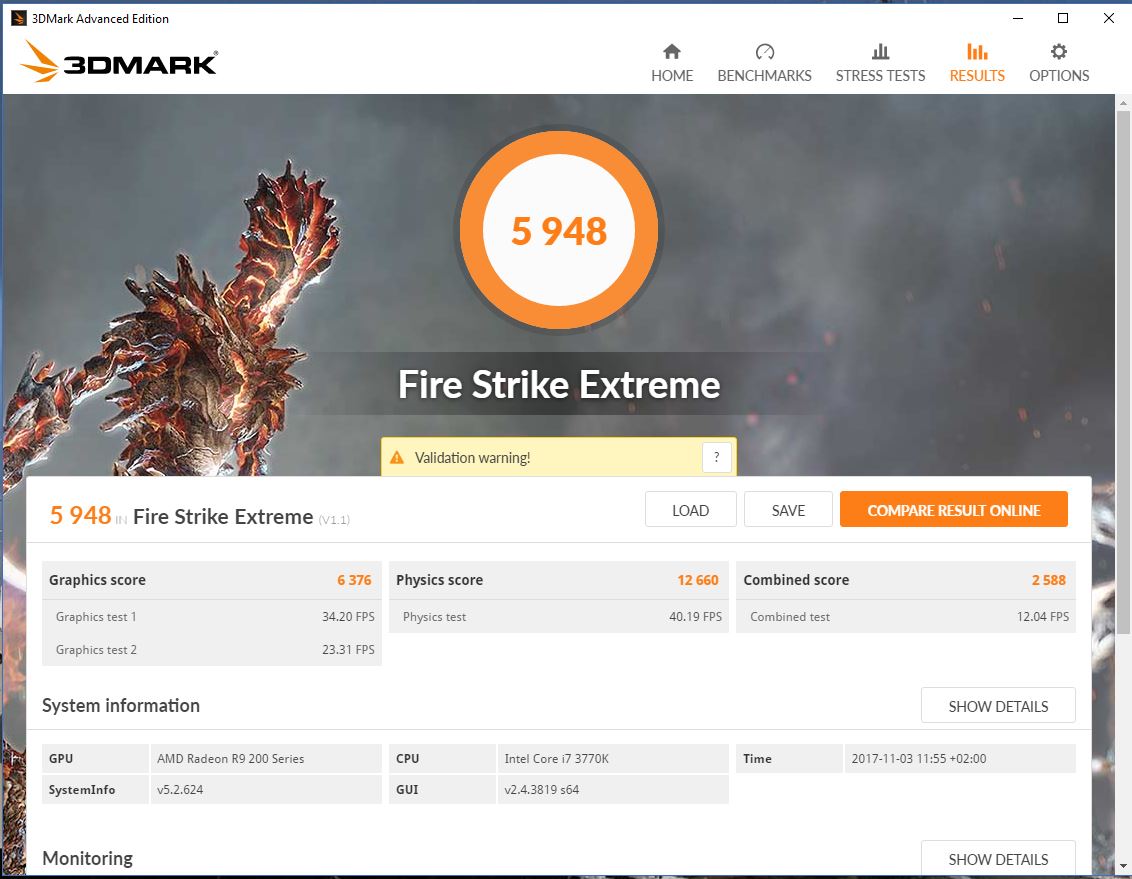Click the Combined score header label
This screenshot has height=879, width=1132.
796,580
